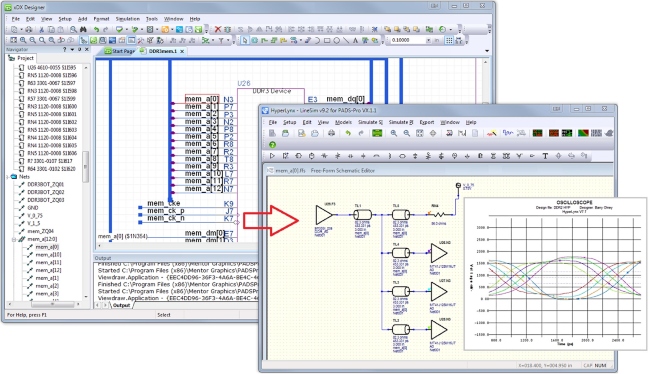The height and width of the screenshot is (374, 650).
Task: Click the binoculars Find icon in xDX toolbar
Action: (83, 29)
